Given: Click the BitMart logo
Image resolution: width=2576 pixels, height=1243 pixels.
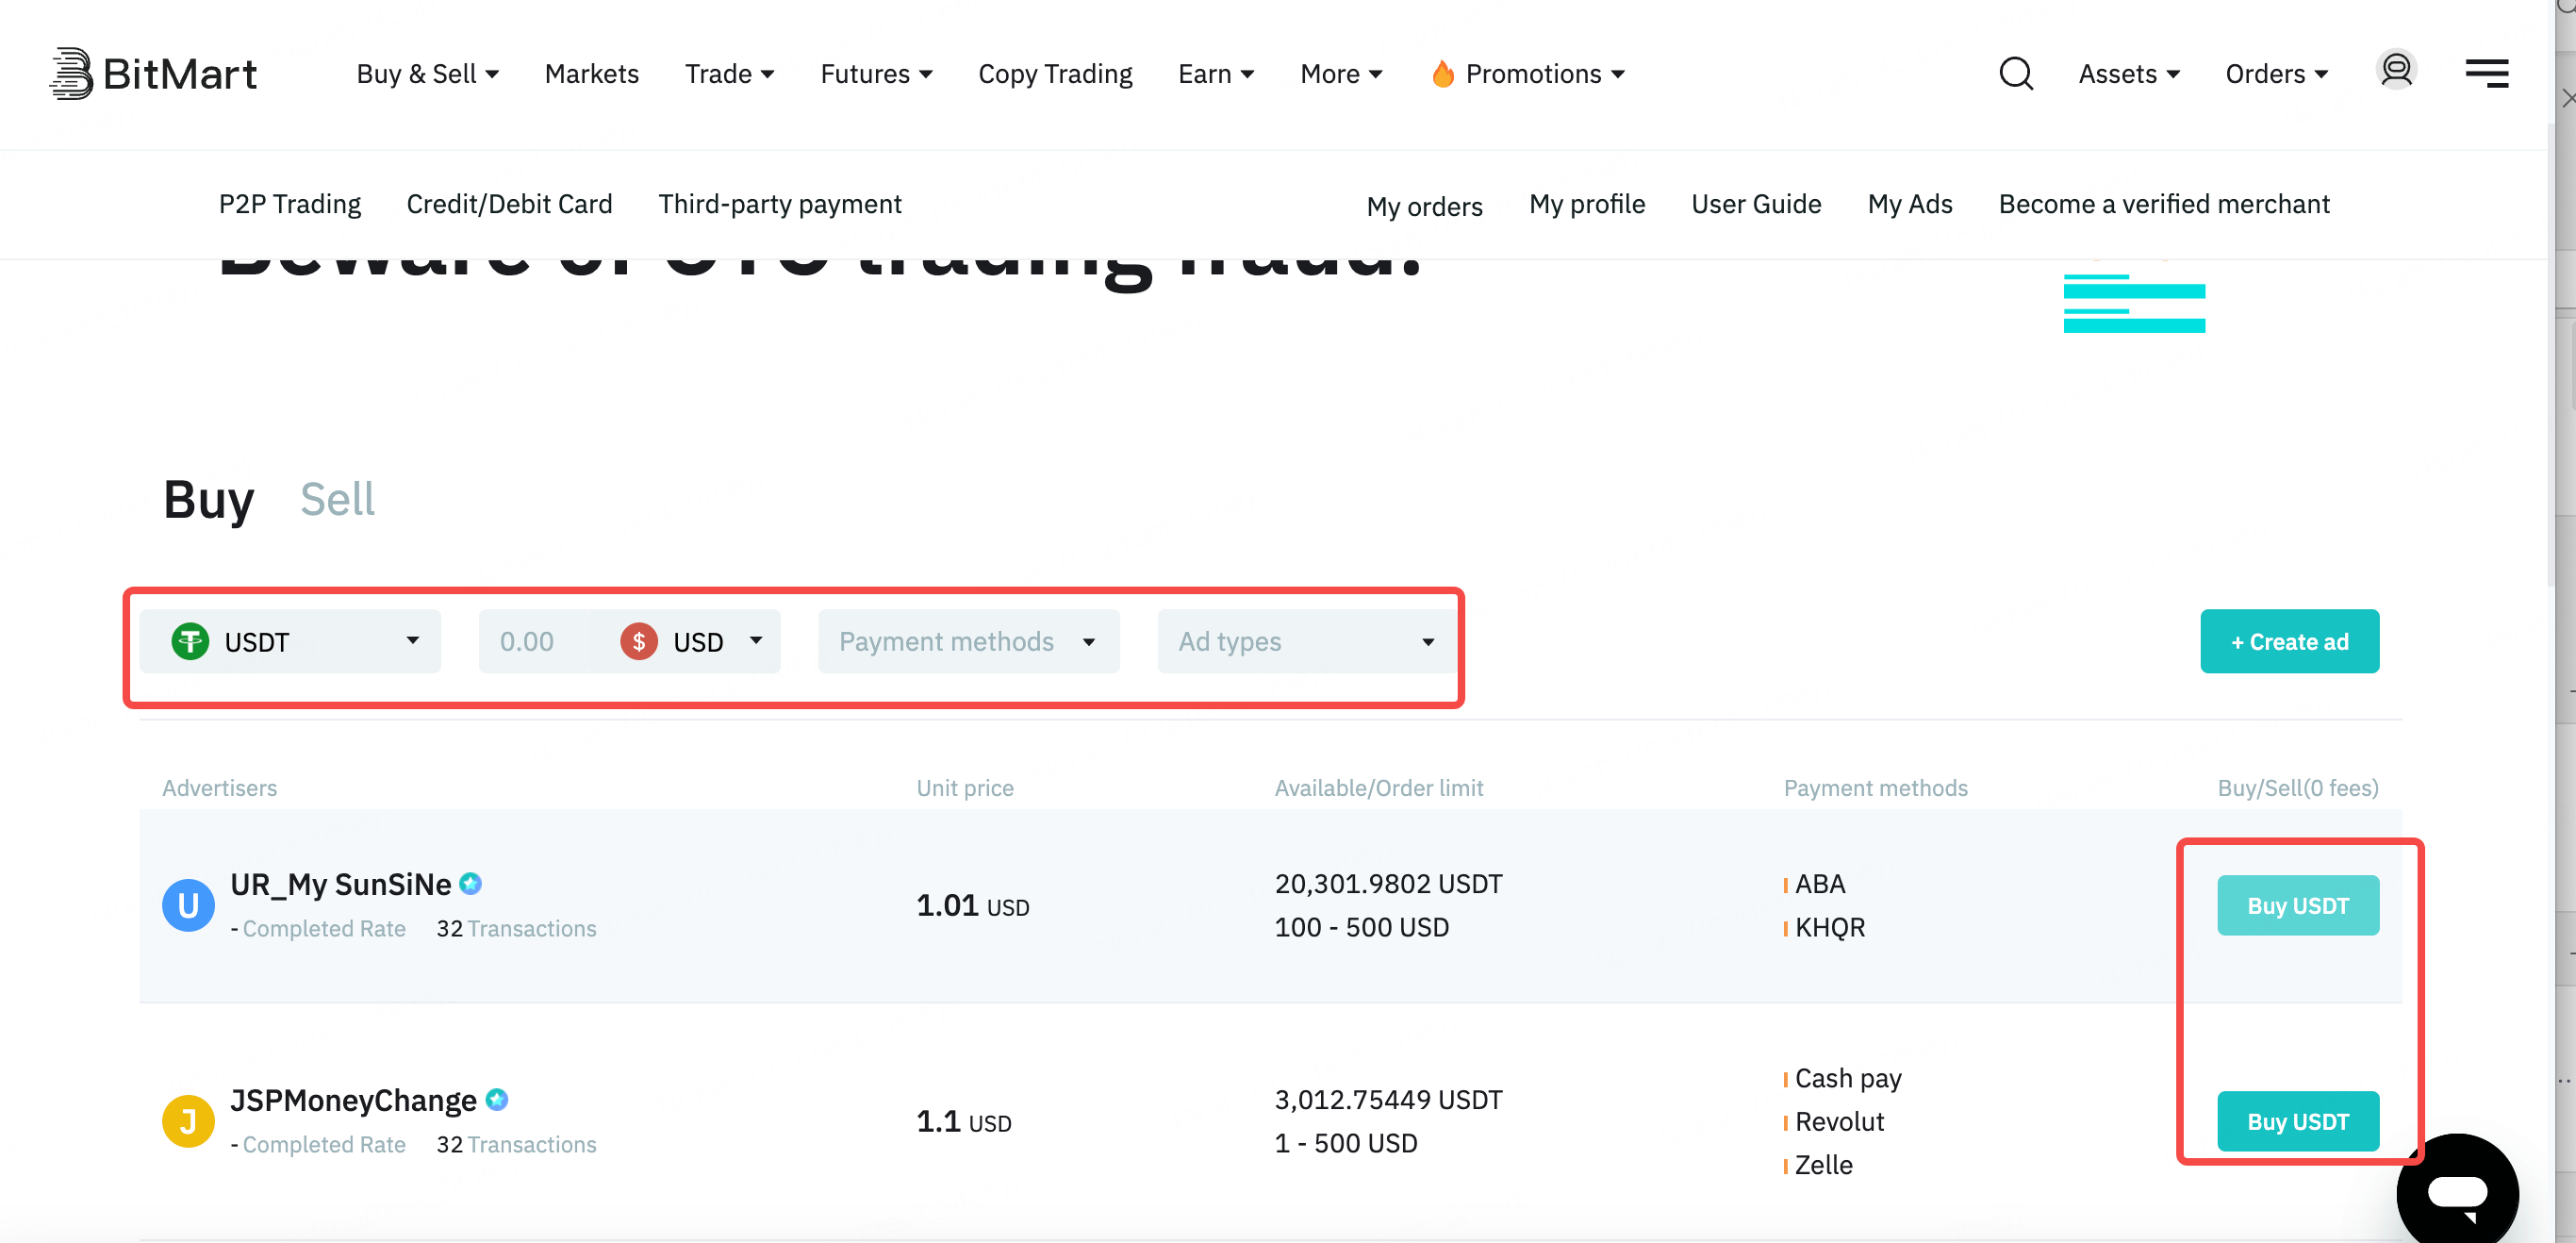Looking at the screenshot, I should click(153, 73).
